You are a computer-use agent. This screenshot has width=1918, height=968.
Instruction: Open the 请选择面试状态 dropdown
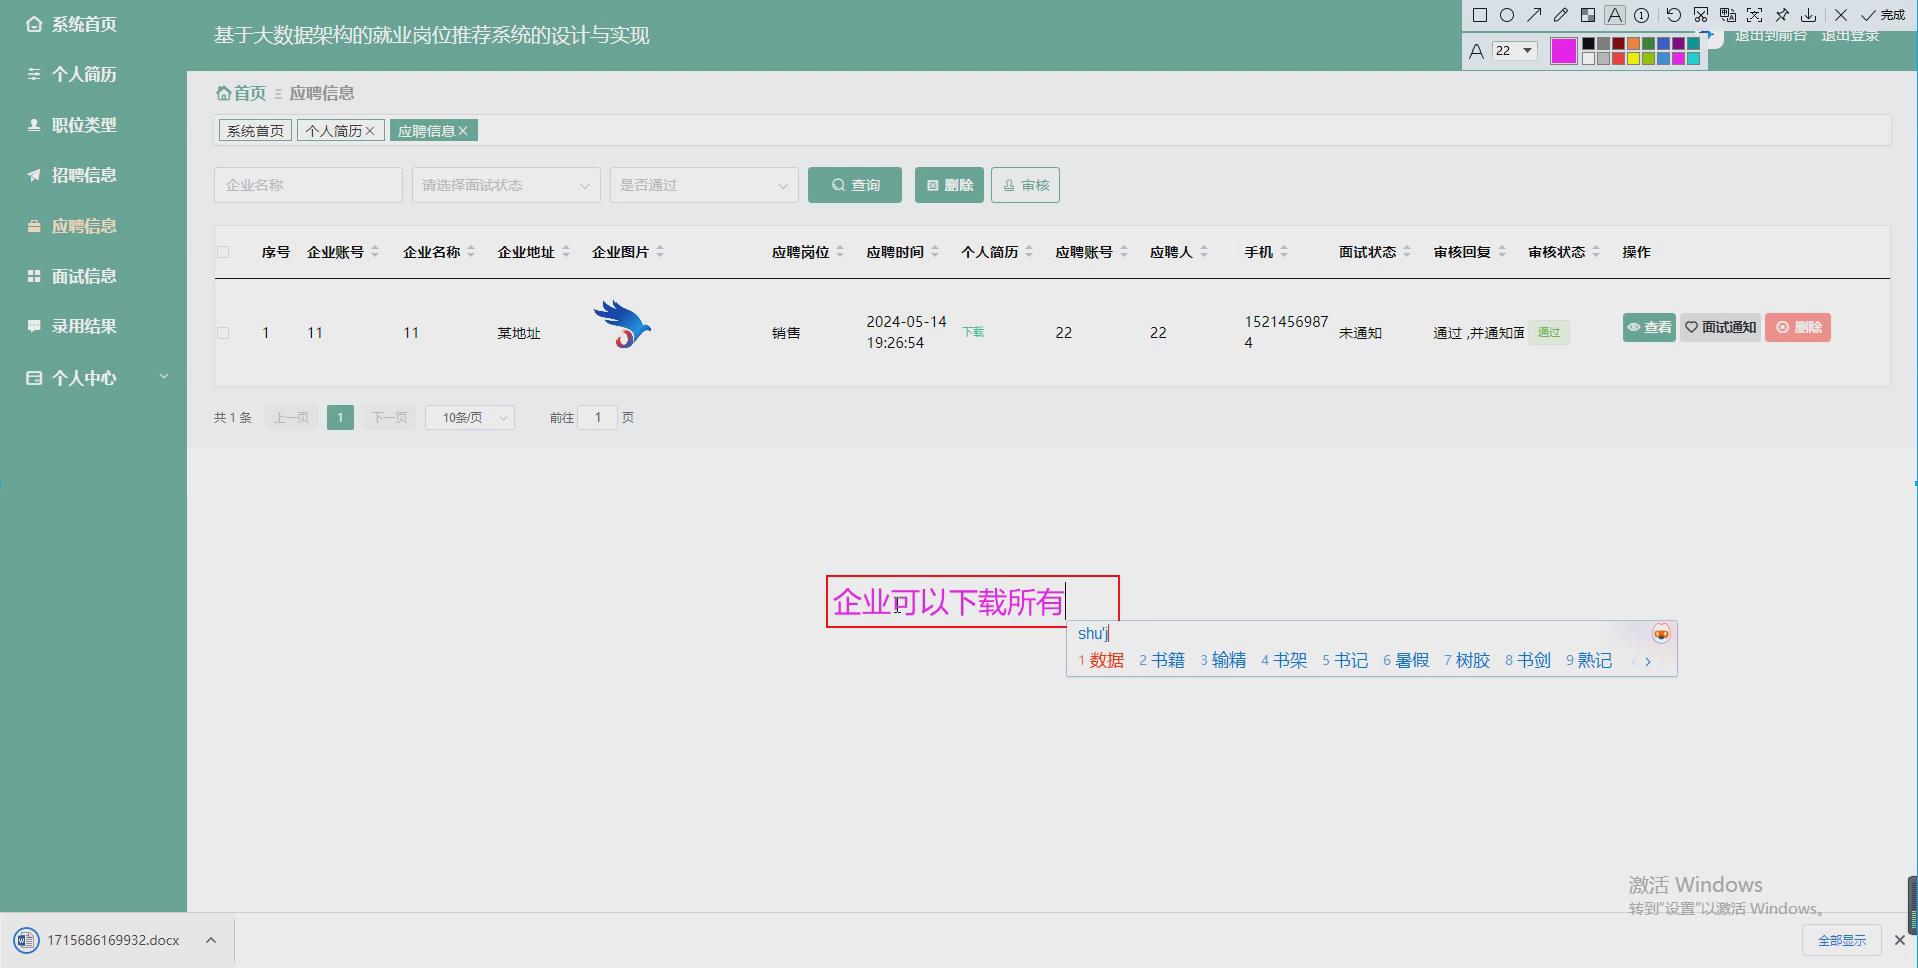[506, 185]
